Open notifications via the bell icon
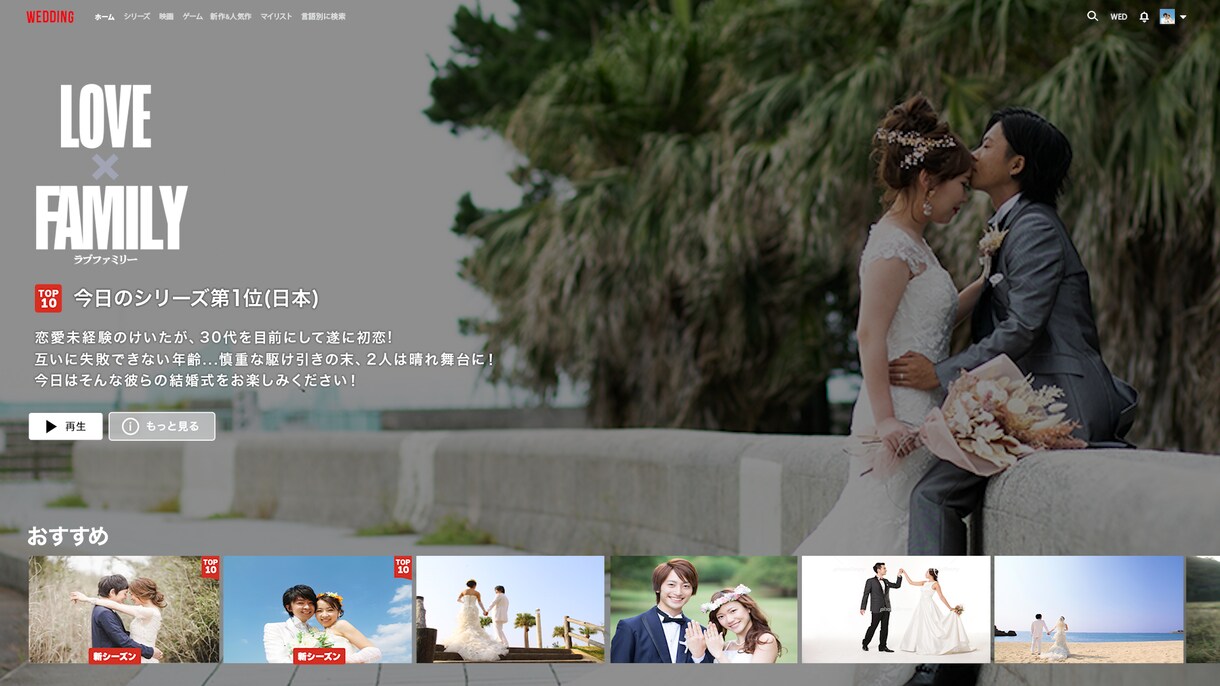Image resolution: width=1220 pixels, height=686 pixels. pyautogui.click(x=1144, y=17)
